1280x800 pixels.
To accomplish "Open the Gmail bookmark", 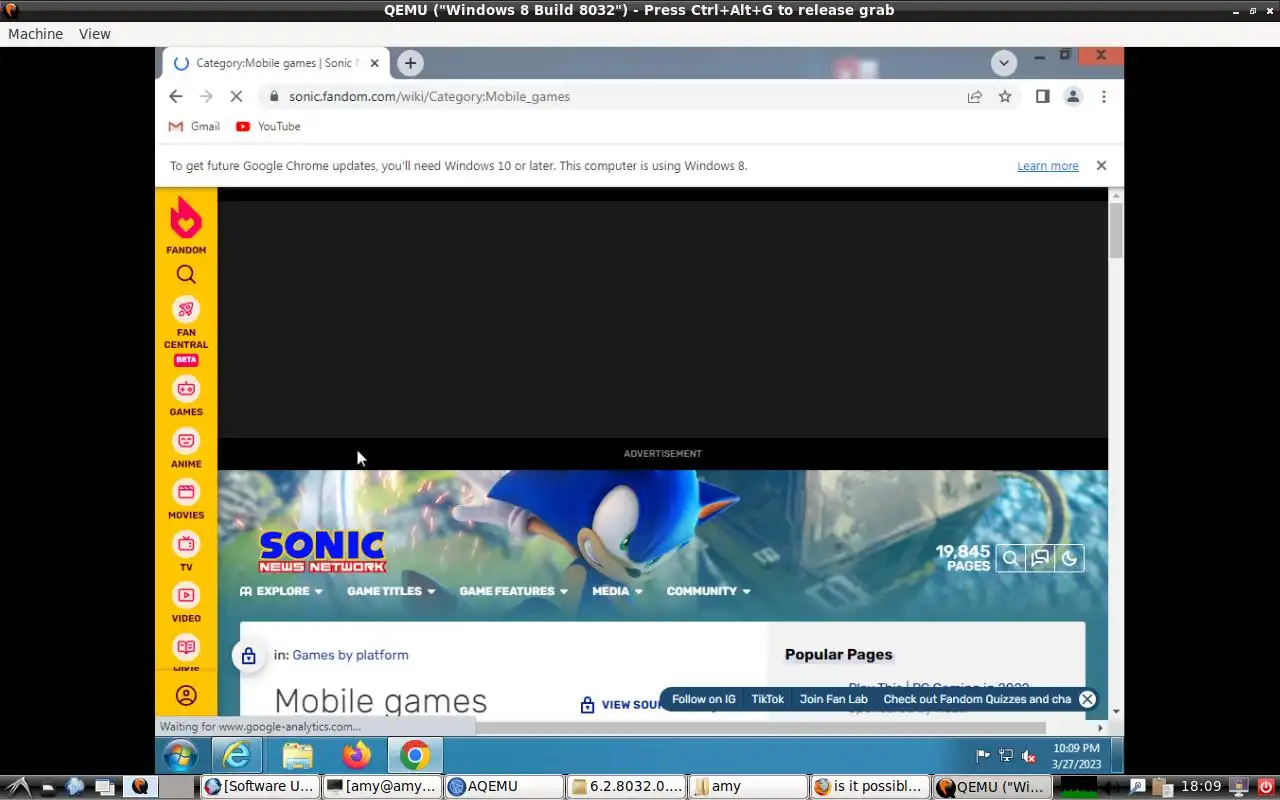I will pyautogui.click(x=194, y=127).
